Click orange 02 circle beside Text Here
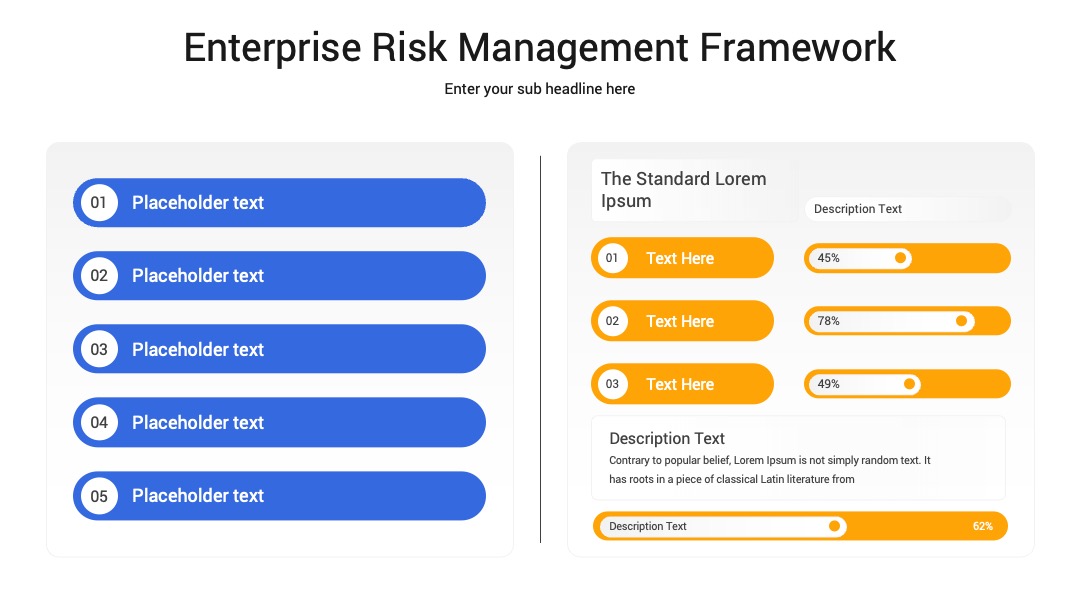Screen dimensions: 1080x608 pyautogui.click(x=612, y=321)
